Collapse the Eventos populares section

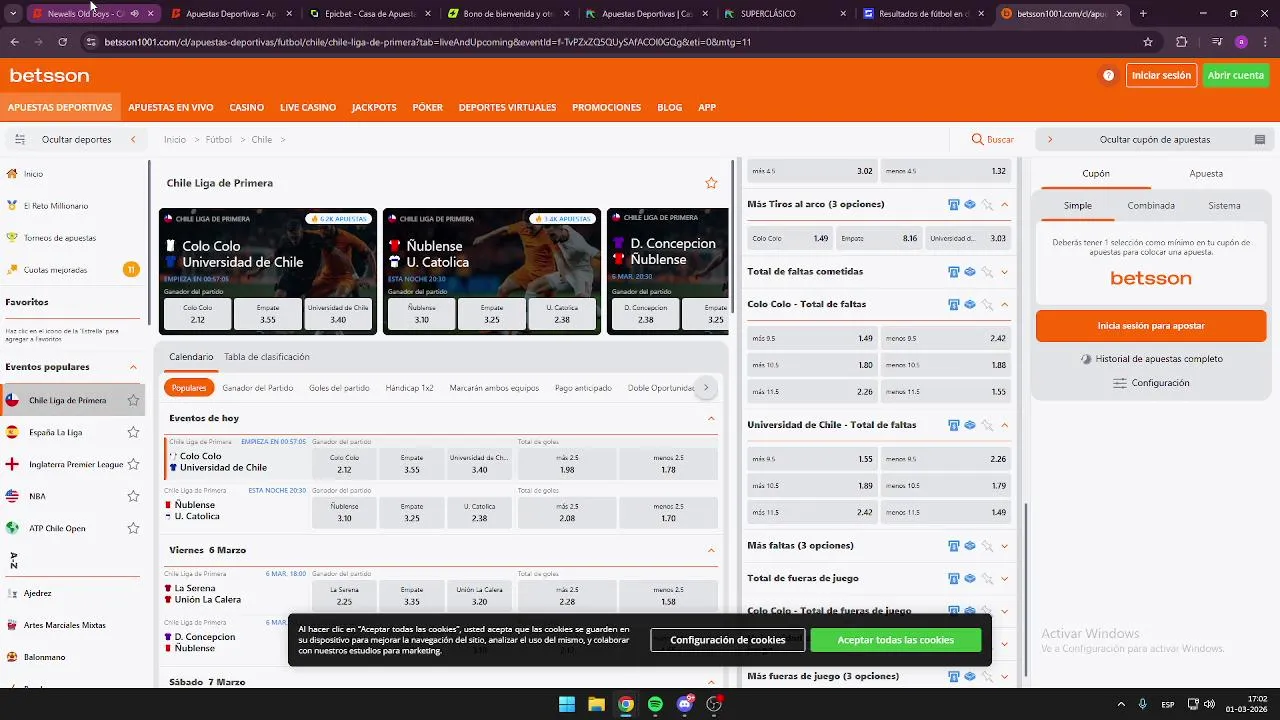(133, 367)
